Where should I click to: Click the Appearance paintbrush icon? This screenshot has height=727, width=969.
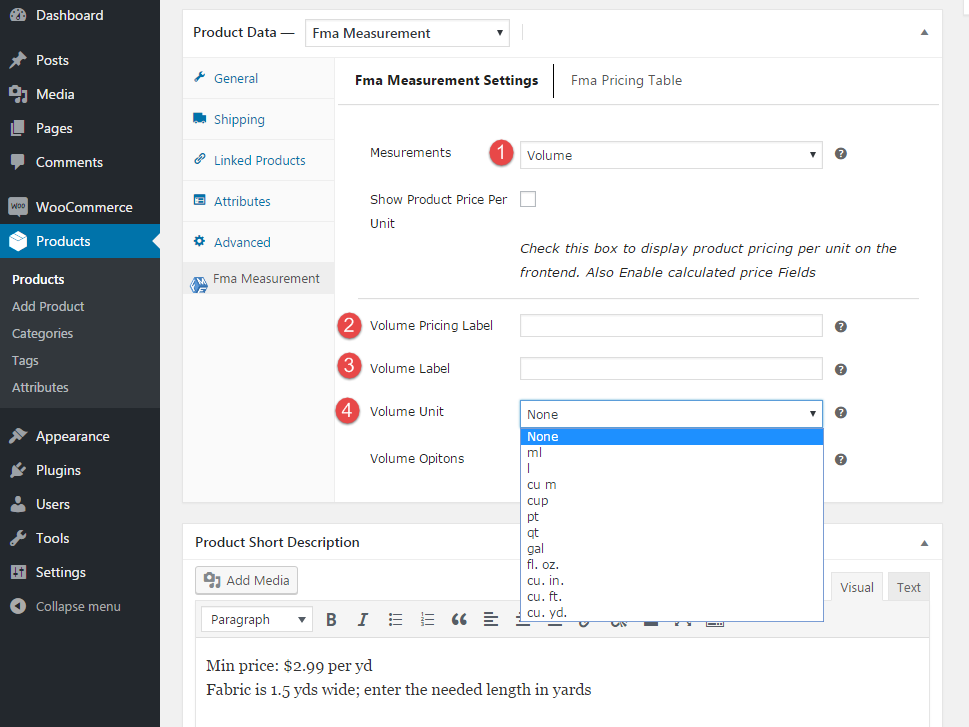tap(18, 436)
